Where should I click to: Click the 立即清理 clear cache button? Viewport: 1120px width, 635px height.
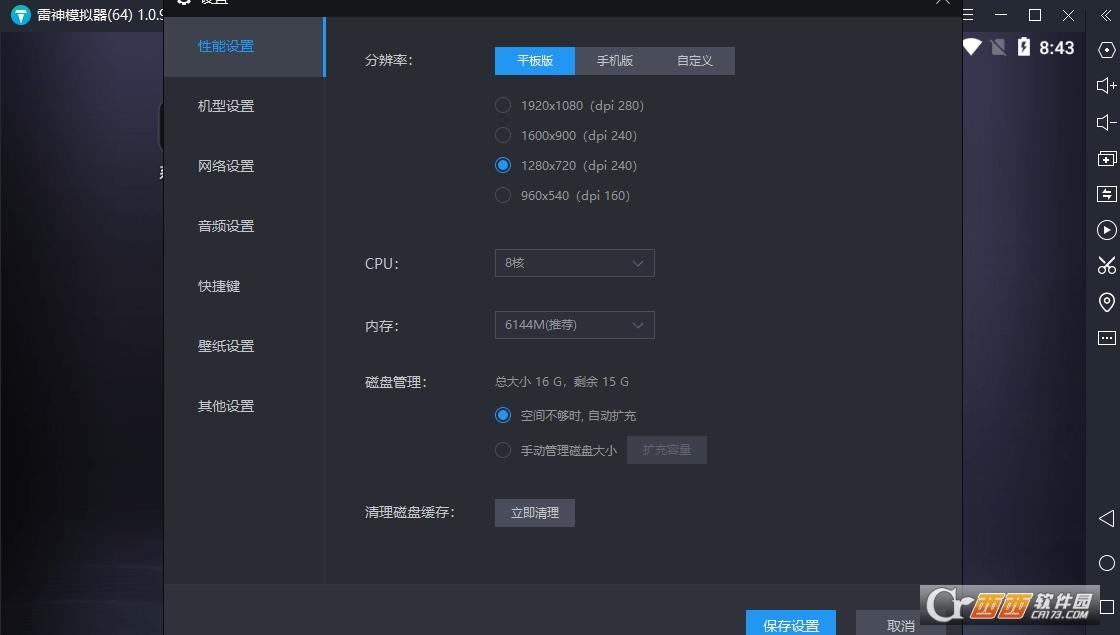tap(534, 513)
